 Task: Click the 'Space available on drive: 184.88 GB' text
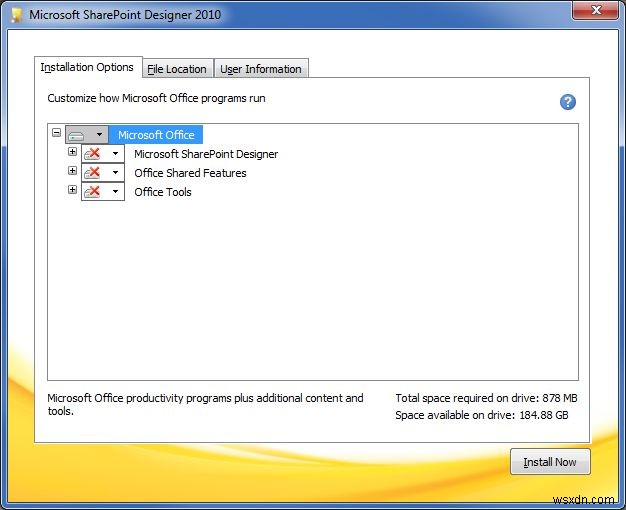pyautogui.click(x=482, y=415)
